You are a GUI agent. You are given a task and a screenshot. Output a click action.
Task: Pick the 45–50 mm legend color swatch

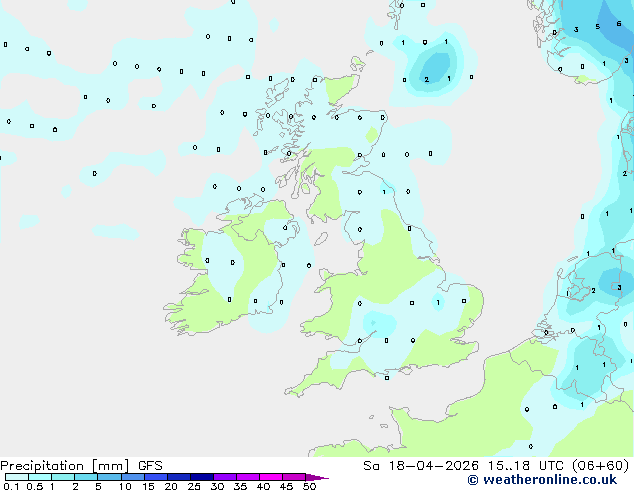tap(294, 477)
